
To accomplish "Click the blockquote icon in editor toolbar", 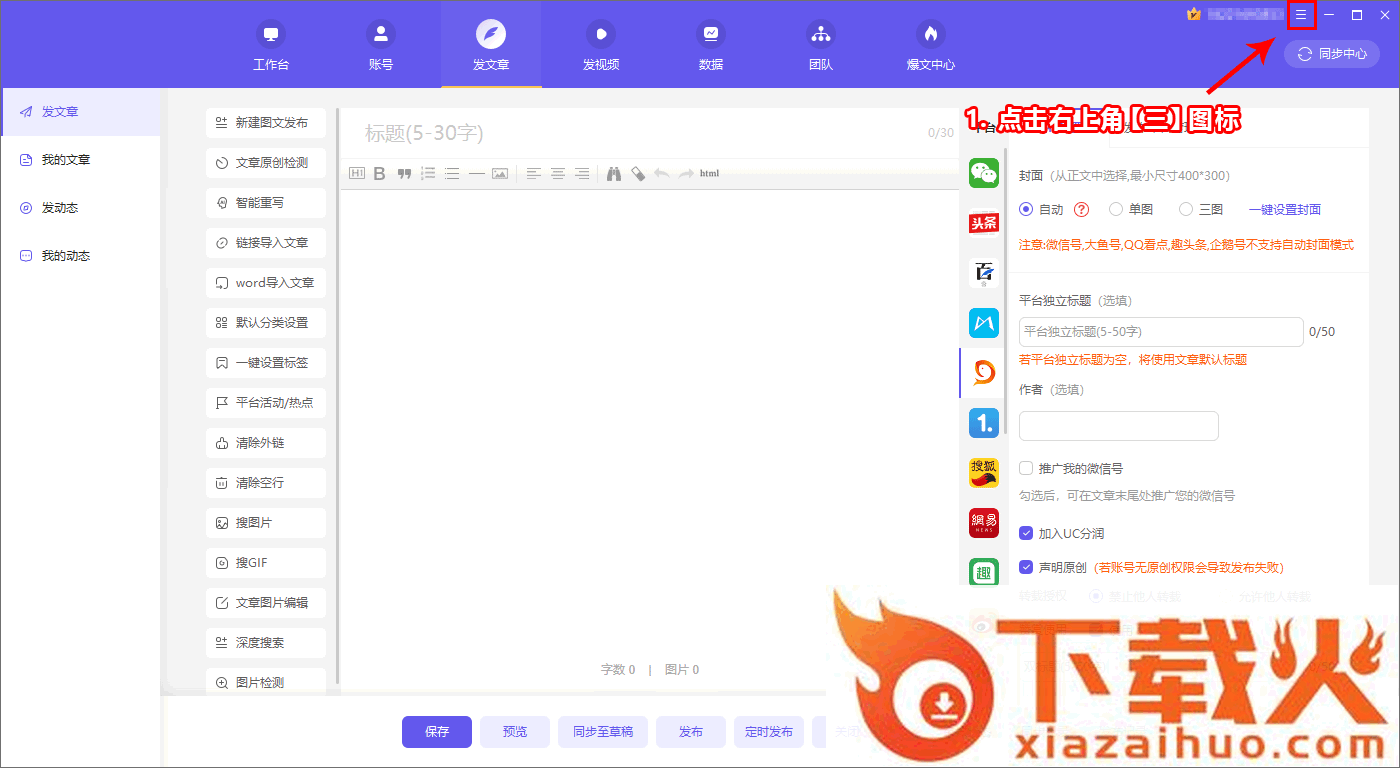I will [x=404, y=174].
